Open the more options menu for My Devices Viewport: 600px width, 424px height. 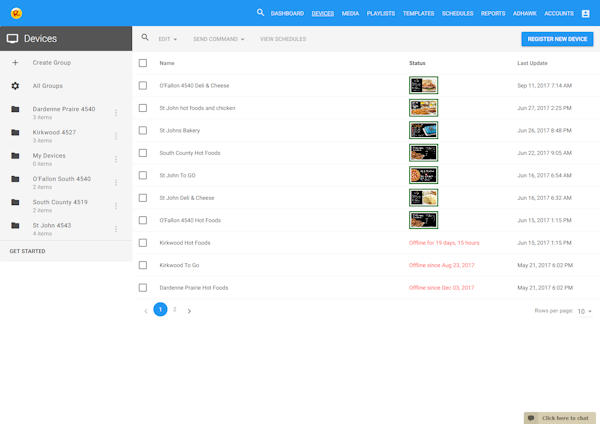pos(116,159)
